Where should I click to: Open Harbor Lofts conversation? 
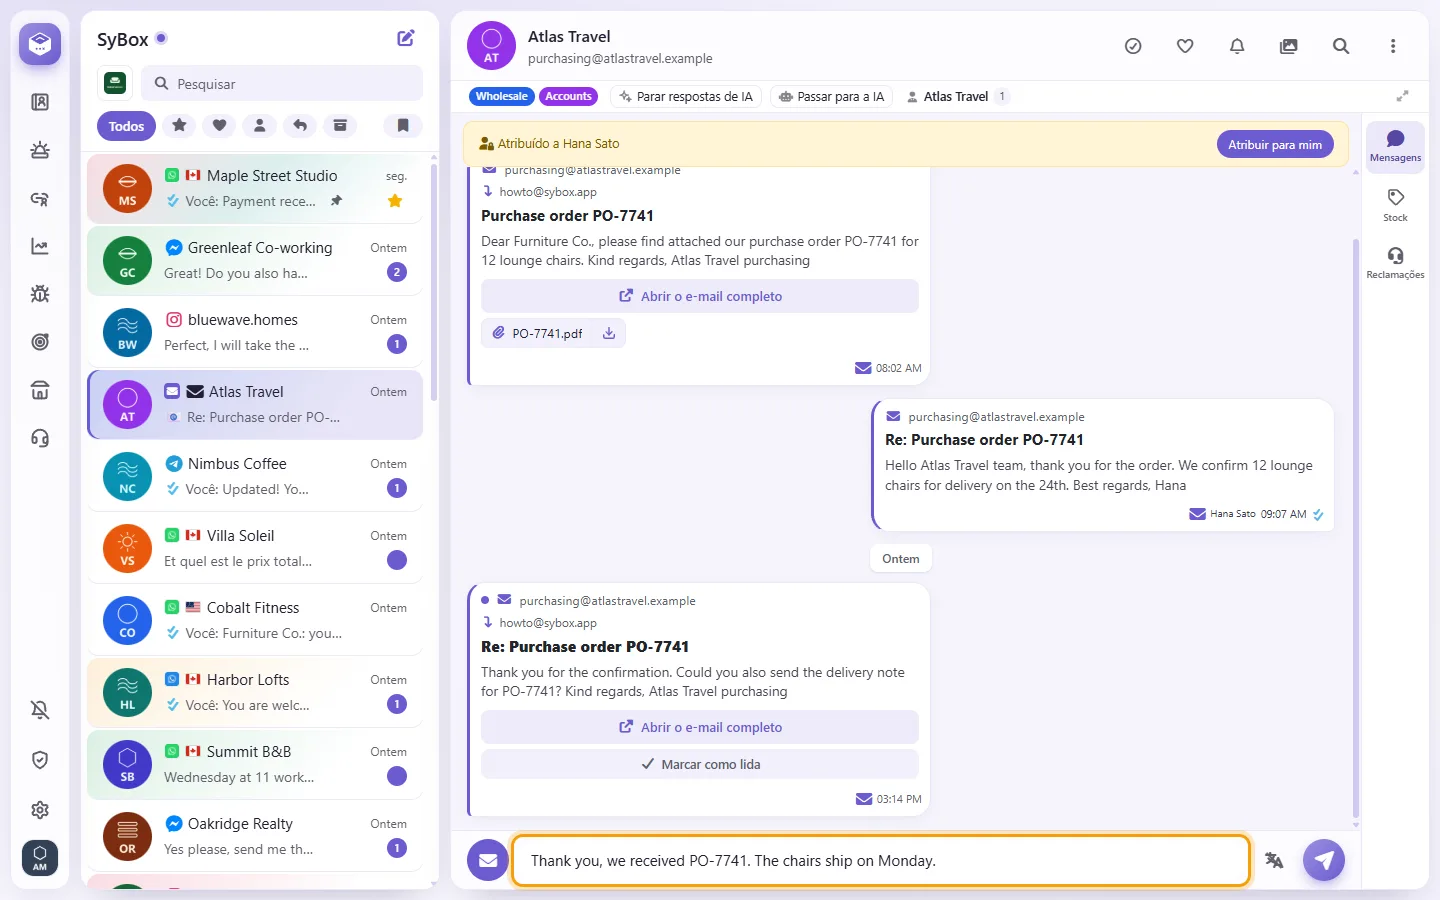(x=255, y=692)
